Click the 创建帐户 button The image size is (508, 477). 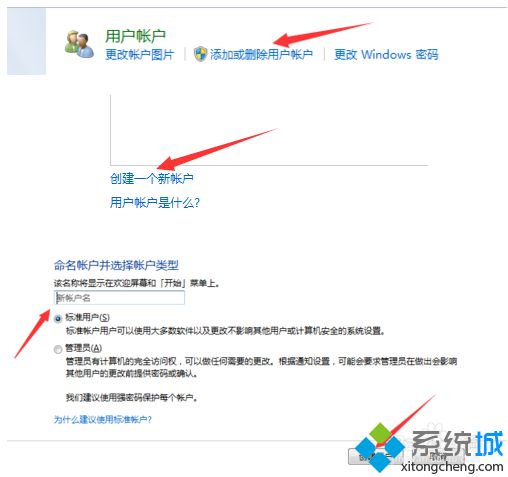click(x=376, y=456)
